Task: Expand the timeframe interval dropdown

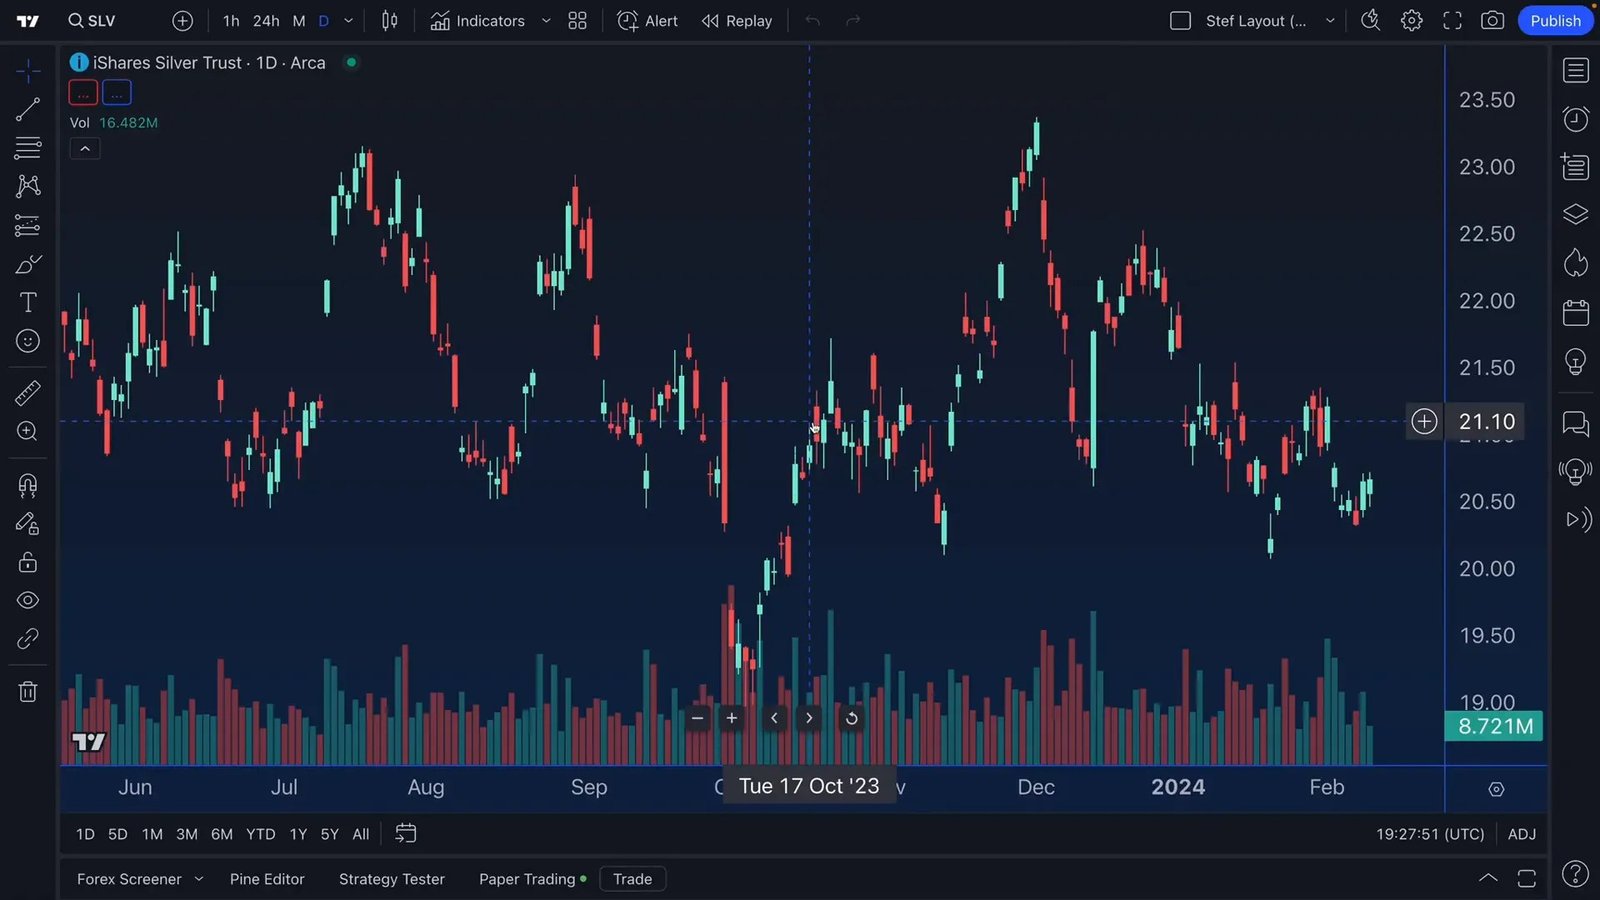Action: click(x=348, y=21)
